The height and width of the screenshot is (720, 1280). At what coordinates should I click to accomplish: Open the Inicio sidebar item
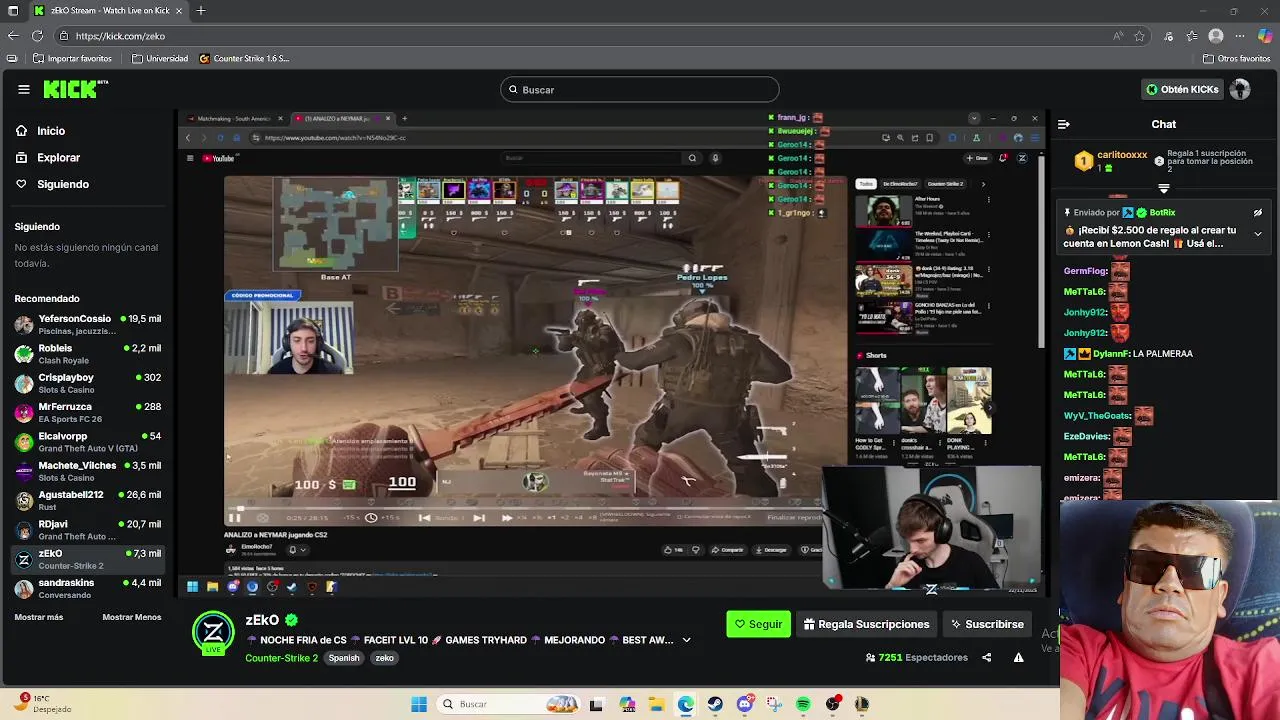(x=50, y=131)
